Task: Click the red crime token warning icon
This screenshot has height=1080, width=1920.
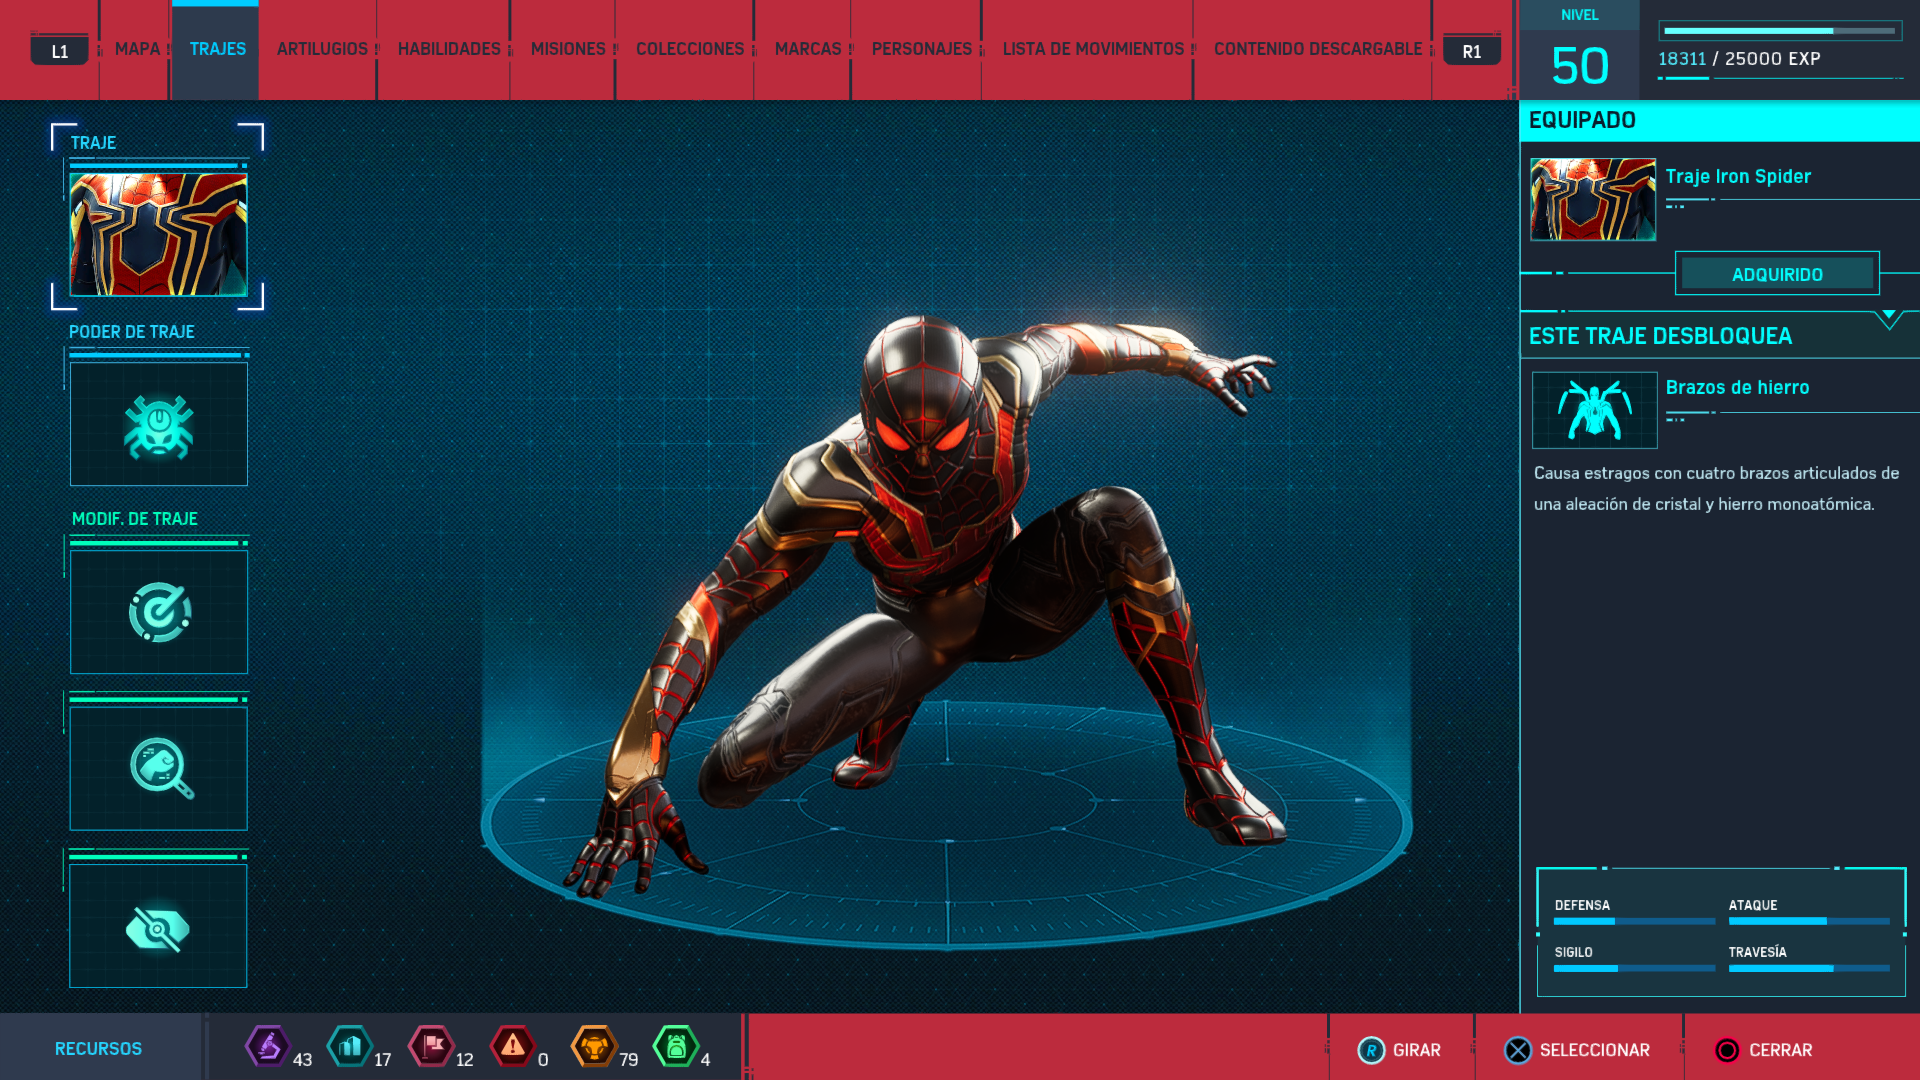Action: point(513,1047)
